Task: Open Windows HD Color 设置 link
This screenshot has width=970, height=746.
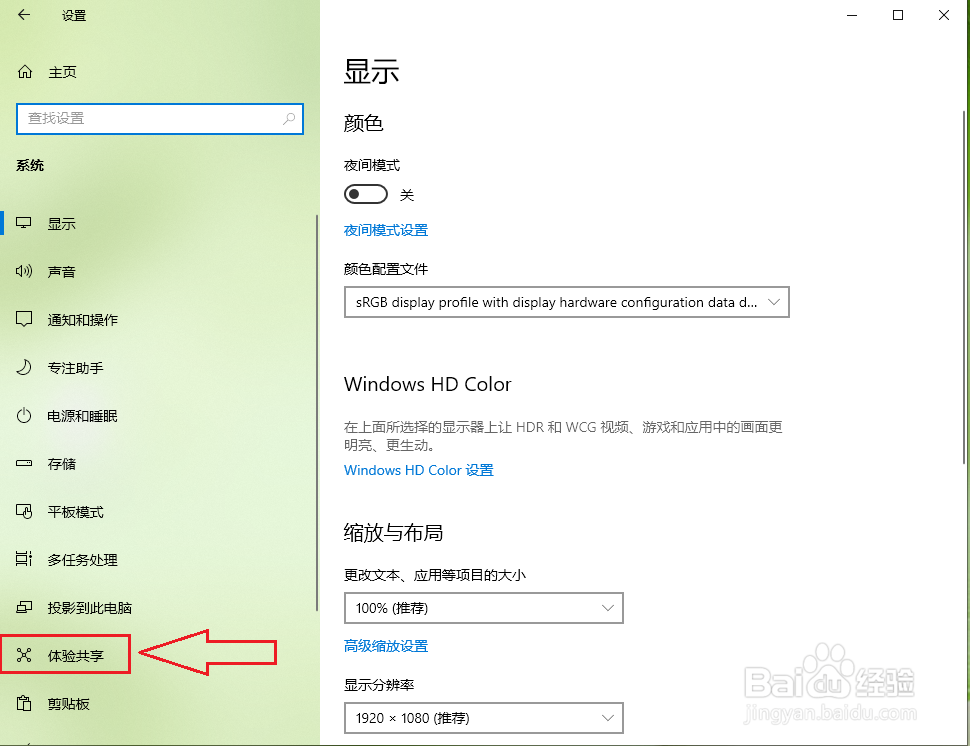Action: click(419, 470)
